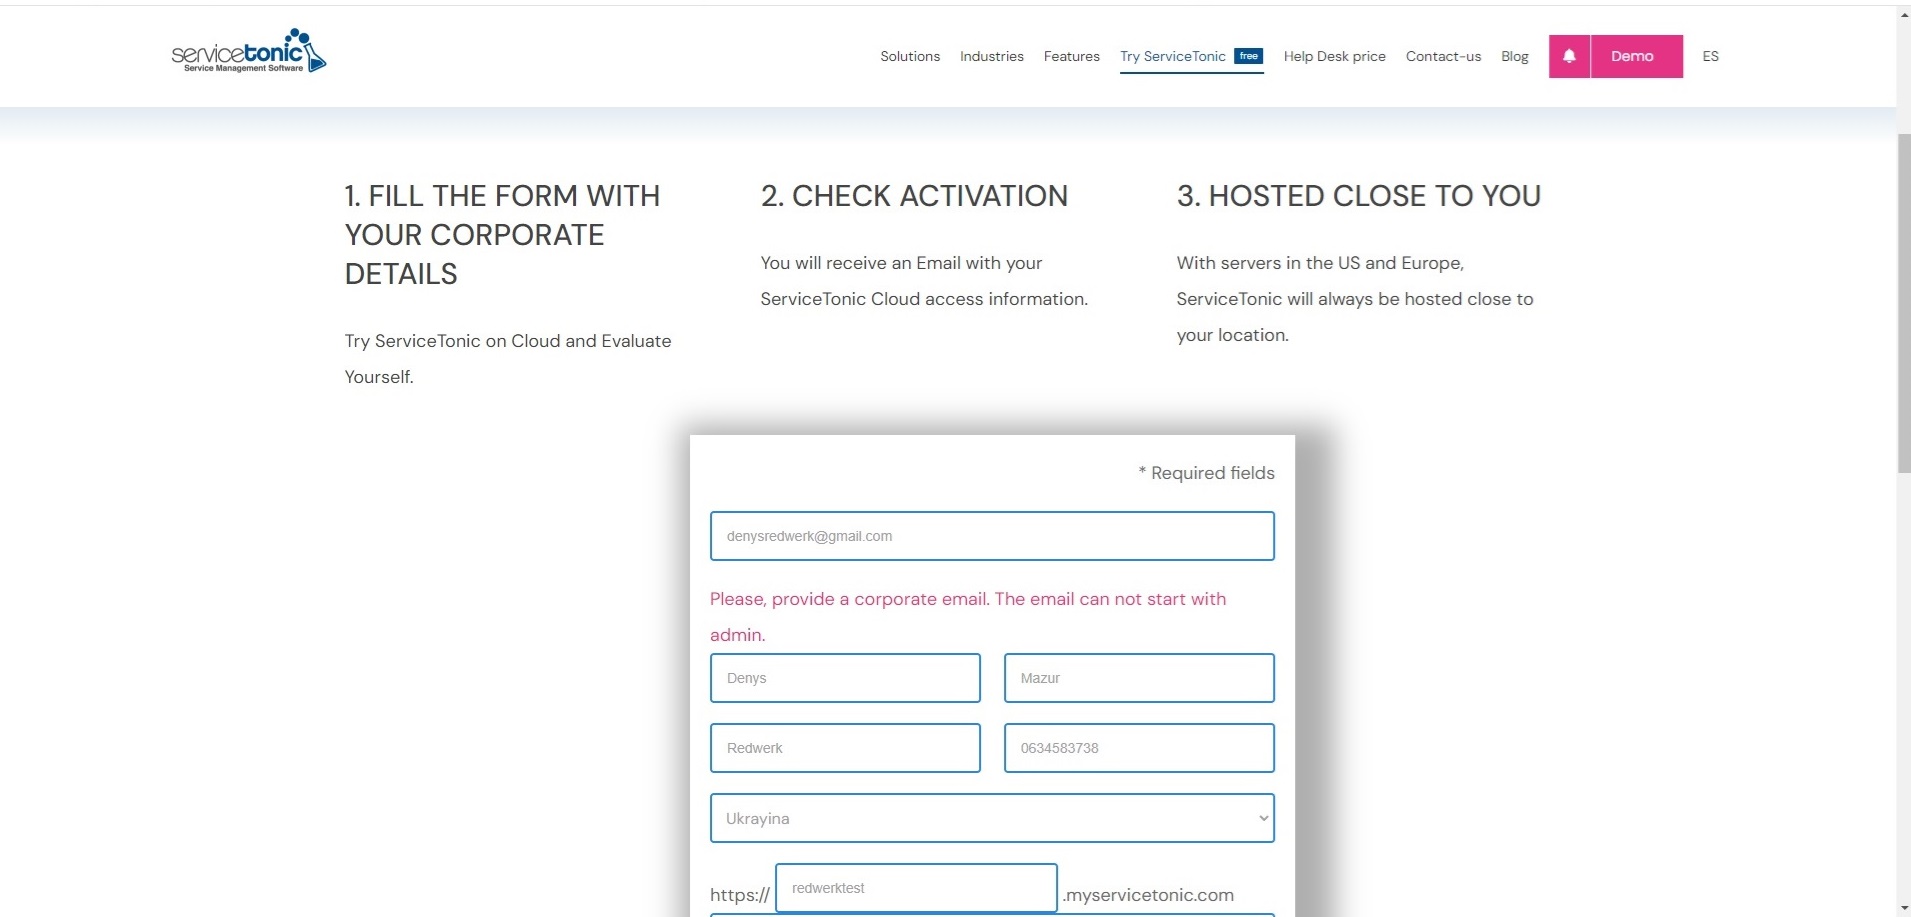Click the page vertical scrollbar thumb
The image size is (1911, 917).
[1903, 303]
